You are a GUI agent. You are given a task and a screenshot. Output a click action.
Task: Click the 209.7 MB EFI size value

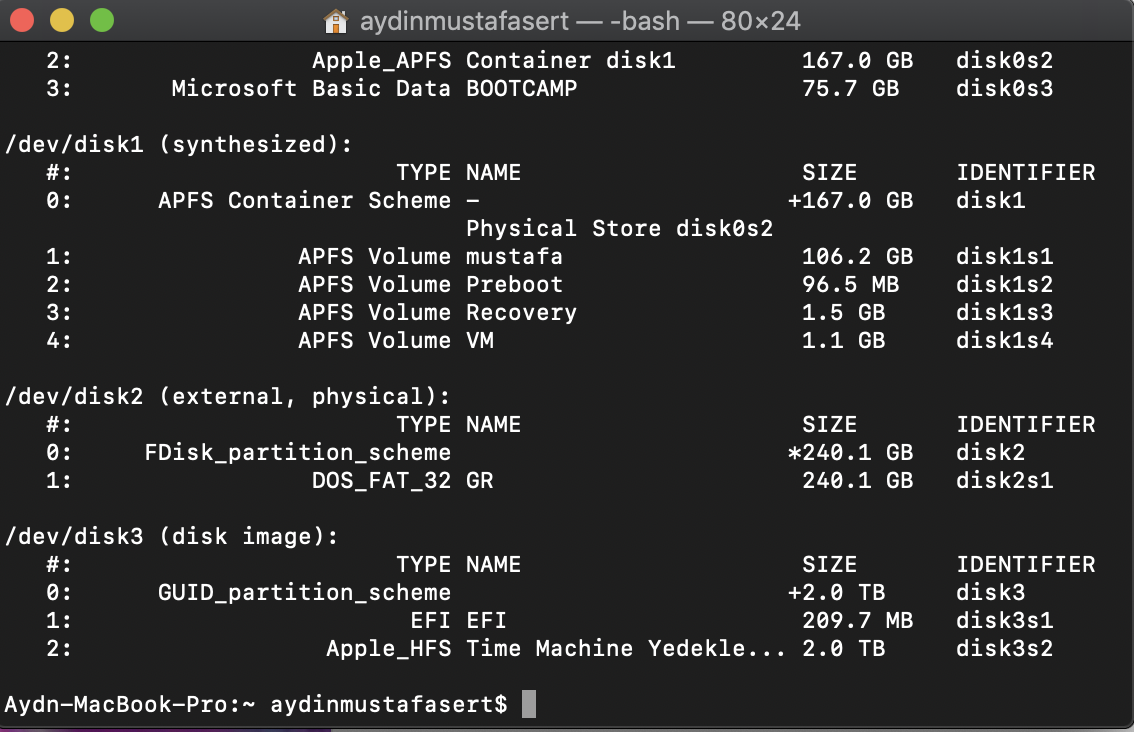(857, 620)
